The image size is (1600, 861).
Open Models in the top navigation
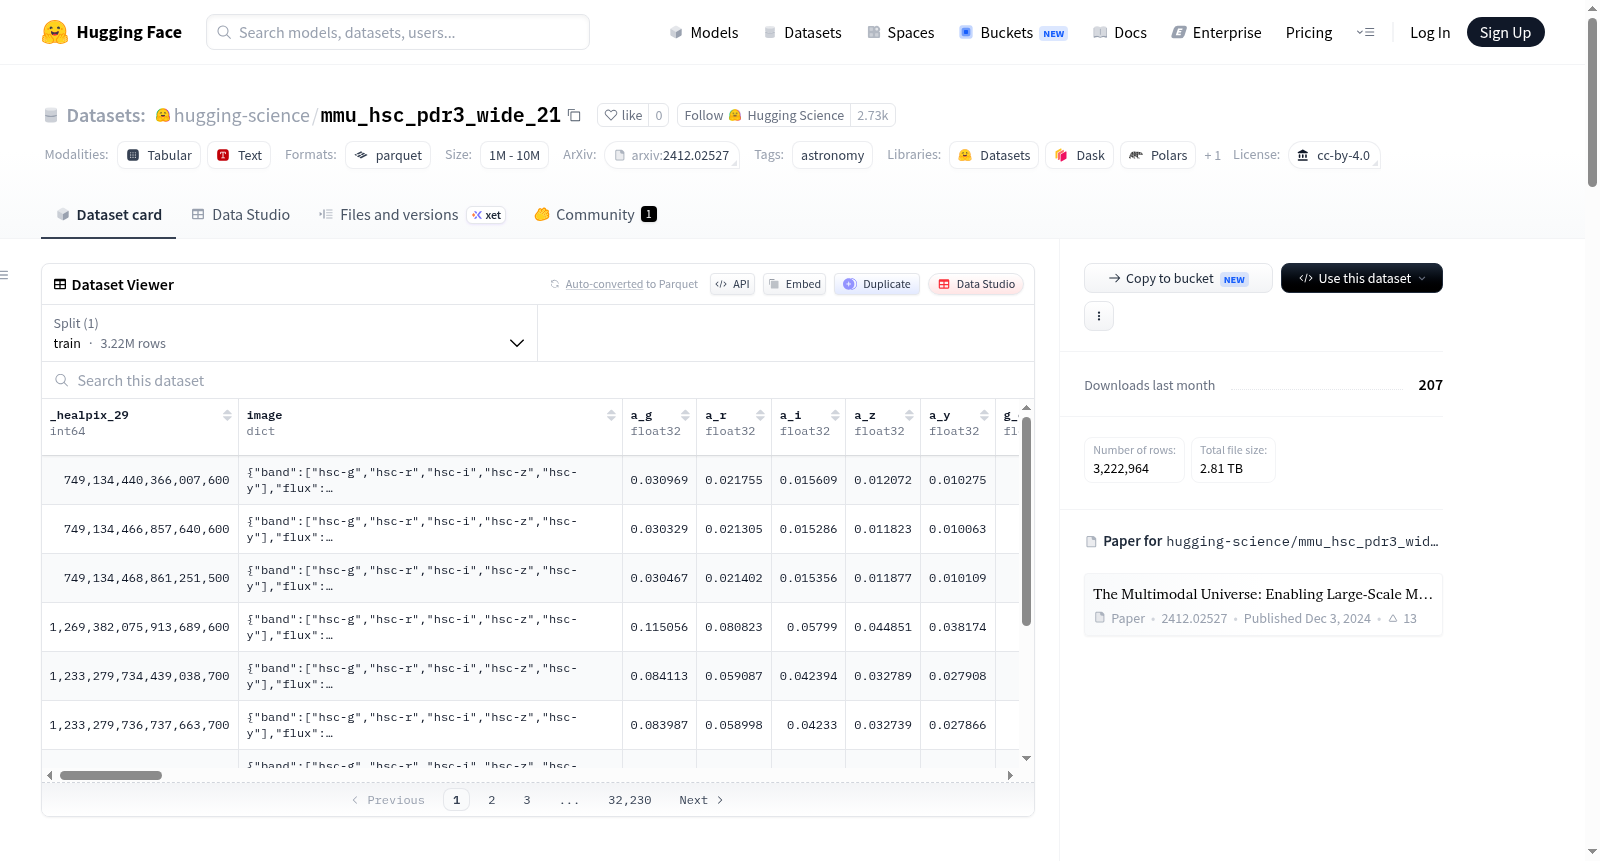pyautogui.click(x=703, y=32)
